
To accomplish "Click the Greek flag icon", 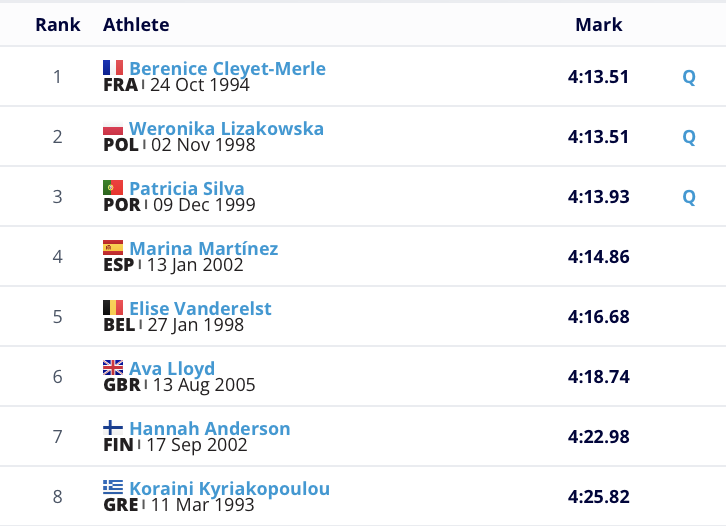I will (x=113, y=488).
